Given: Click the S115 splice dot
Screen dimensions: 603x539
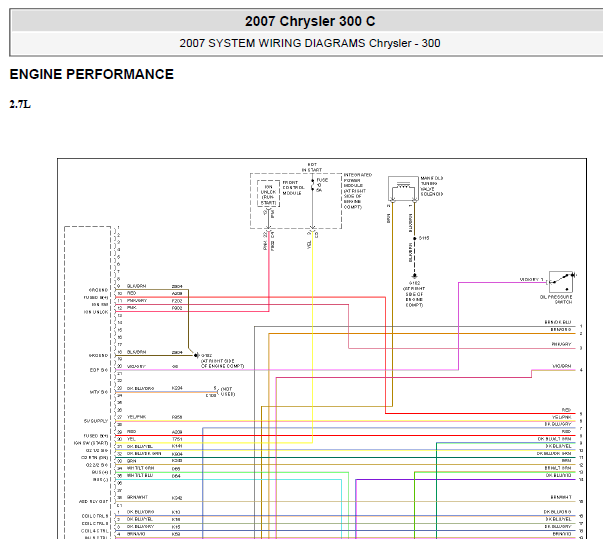Looking at the screenshot, I should 415,238.
